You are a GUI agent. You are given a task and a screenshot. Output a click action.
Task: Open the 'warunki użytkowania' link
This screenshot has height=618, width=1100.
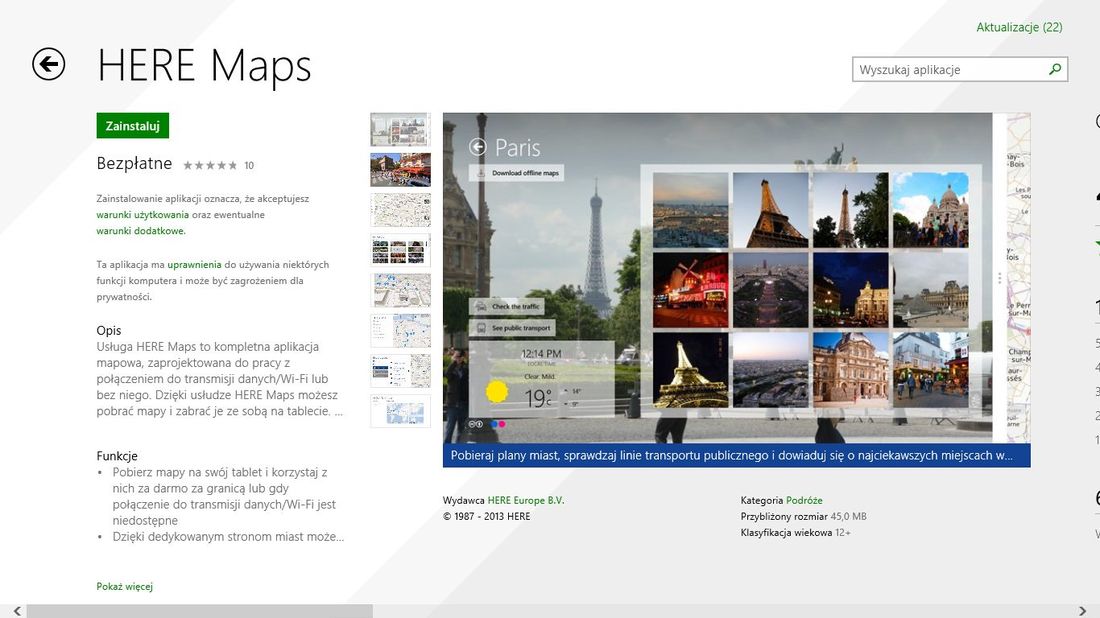(142, 215)
